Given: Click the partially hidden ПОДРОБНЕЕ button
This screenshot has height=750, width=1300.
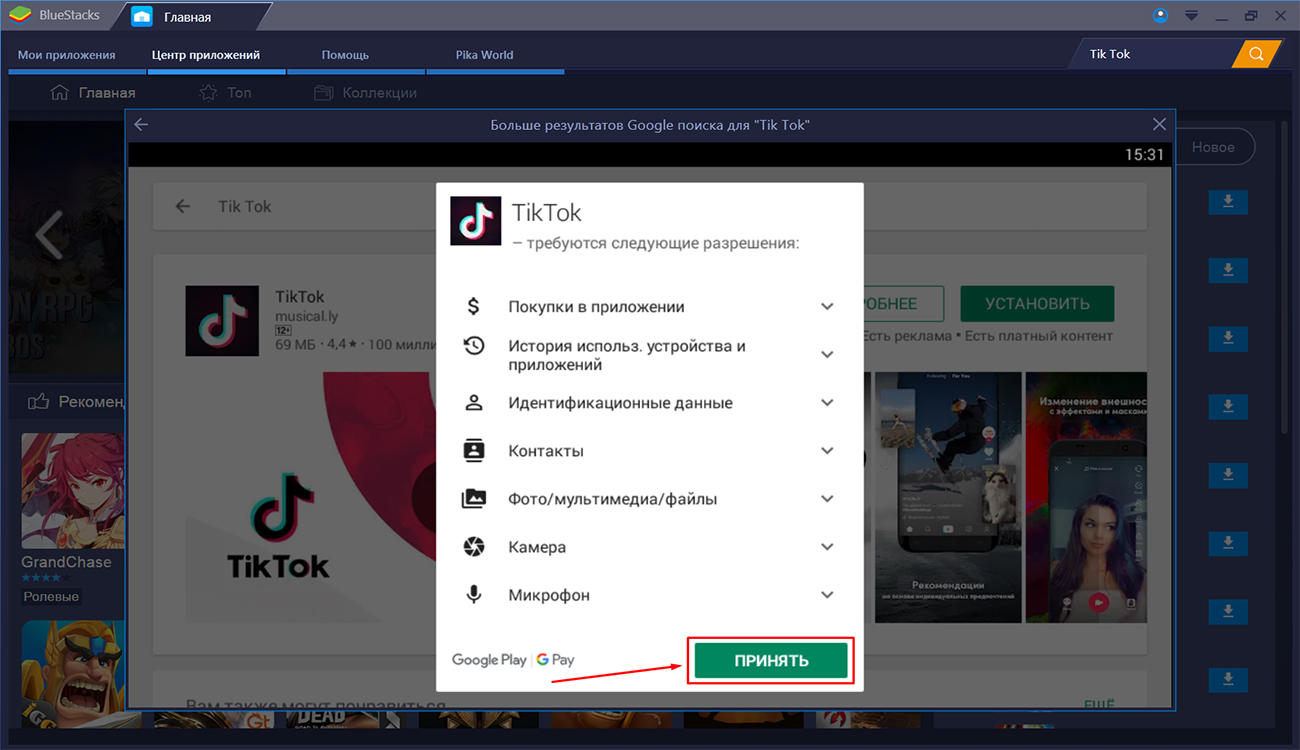Looking at the screenshot, I should pos(904,304).
